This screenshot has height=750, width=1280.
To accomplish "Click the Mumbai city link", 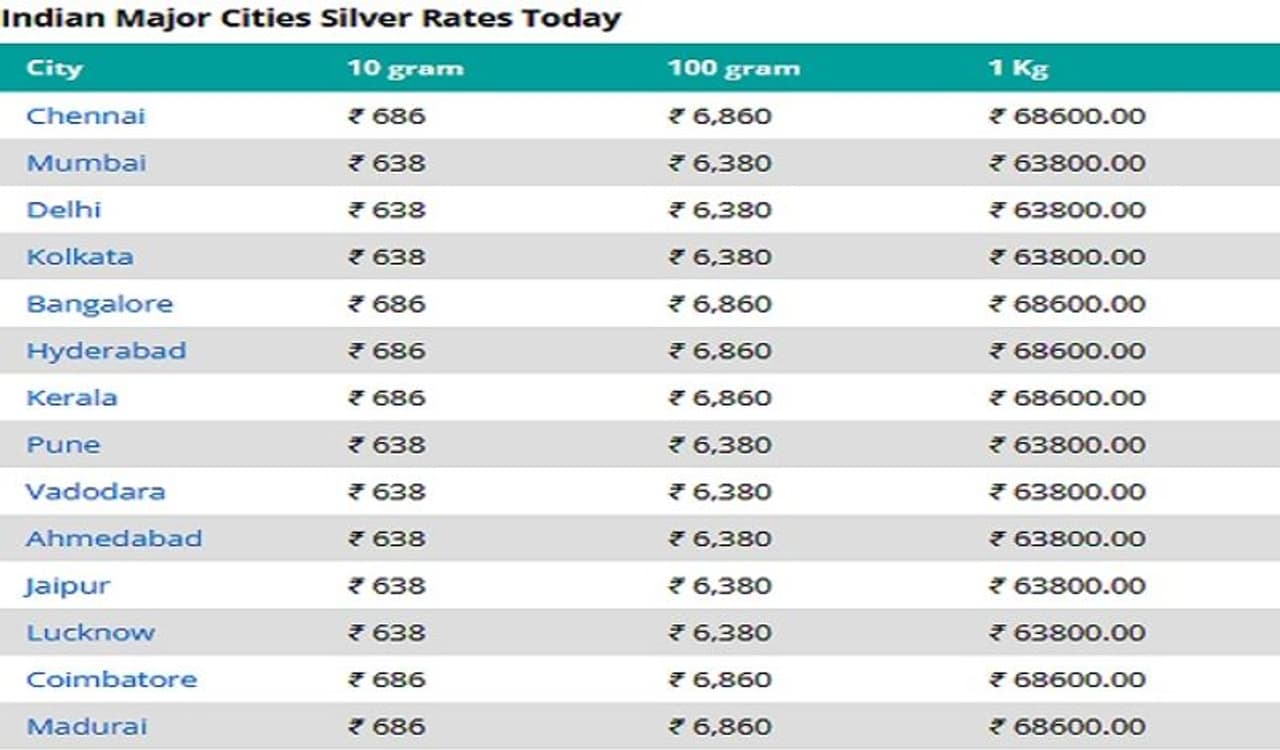I will point(86,163).
